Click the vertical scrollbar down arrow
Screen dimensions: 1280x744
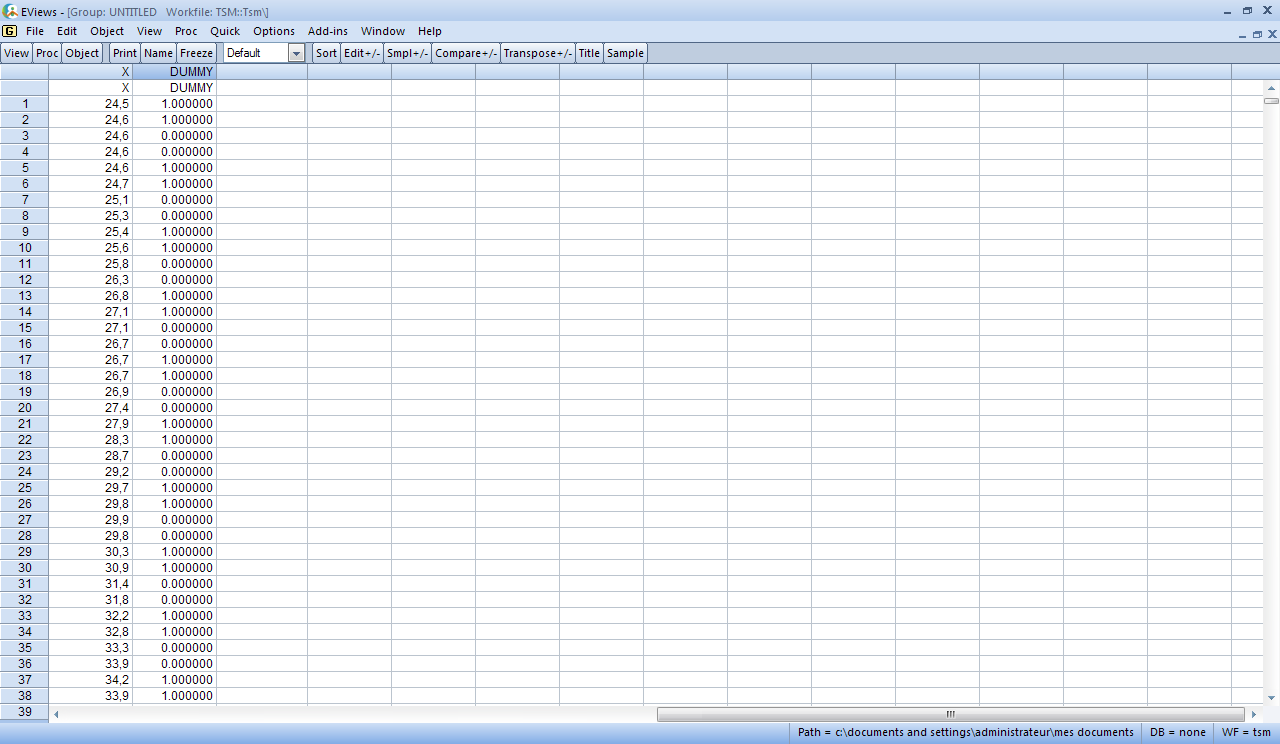[x=1271, y=698]
